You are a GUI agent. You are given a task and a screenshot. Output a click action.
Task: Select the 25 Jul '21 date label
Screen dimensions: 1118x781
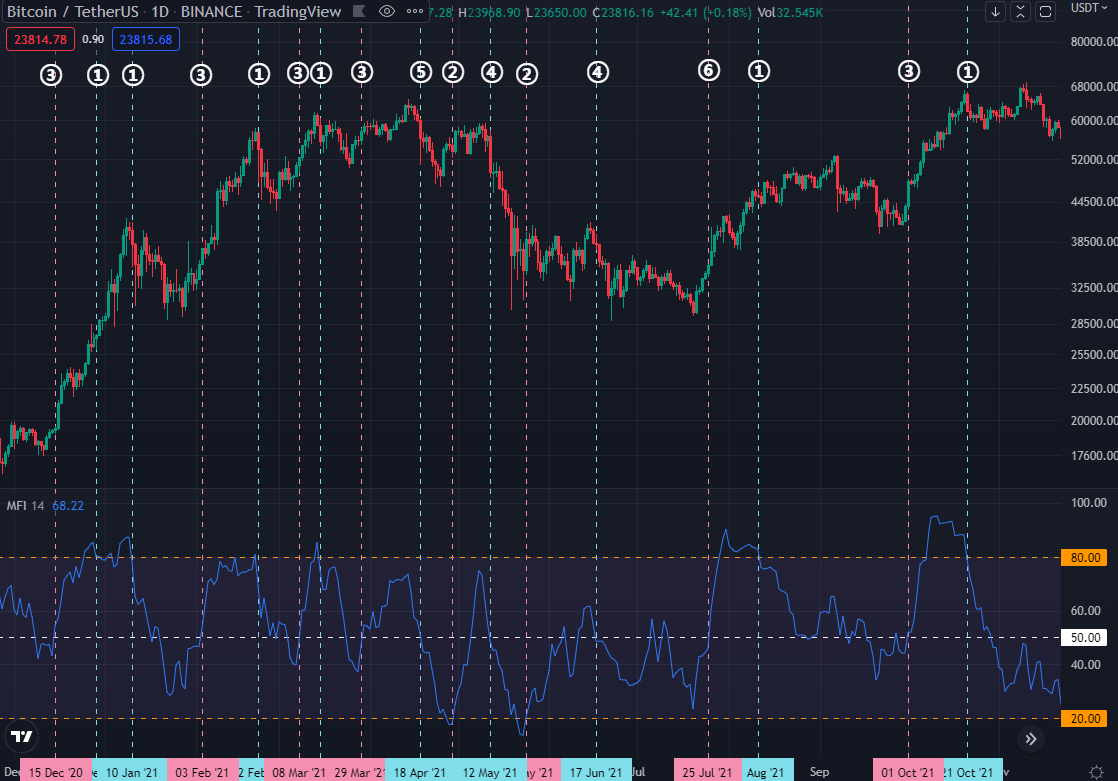707,772
